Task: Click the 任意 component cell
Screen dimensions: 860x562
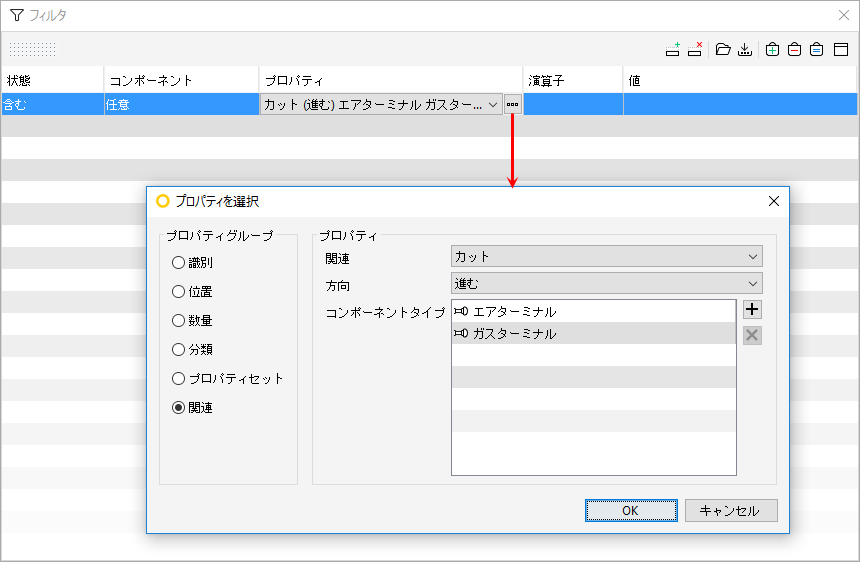Action: tap(182, 104)
